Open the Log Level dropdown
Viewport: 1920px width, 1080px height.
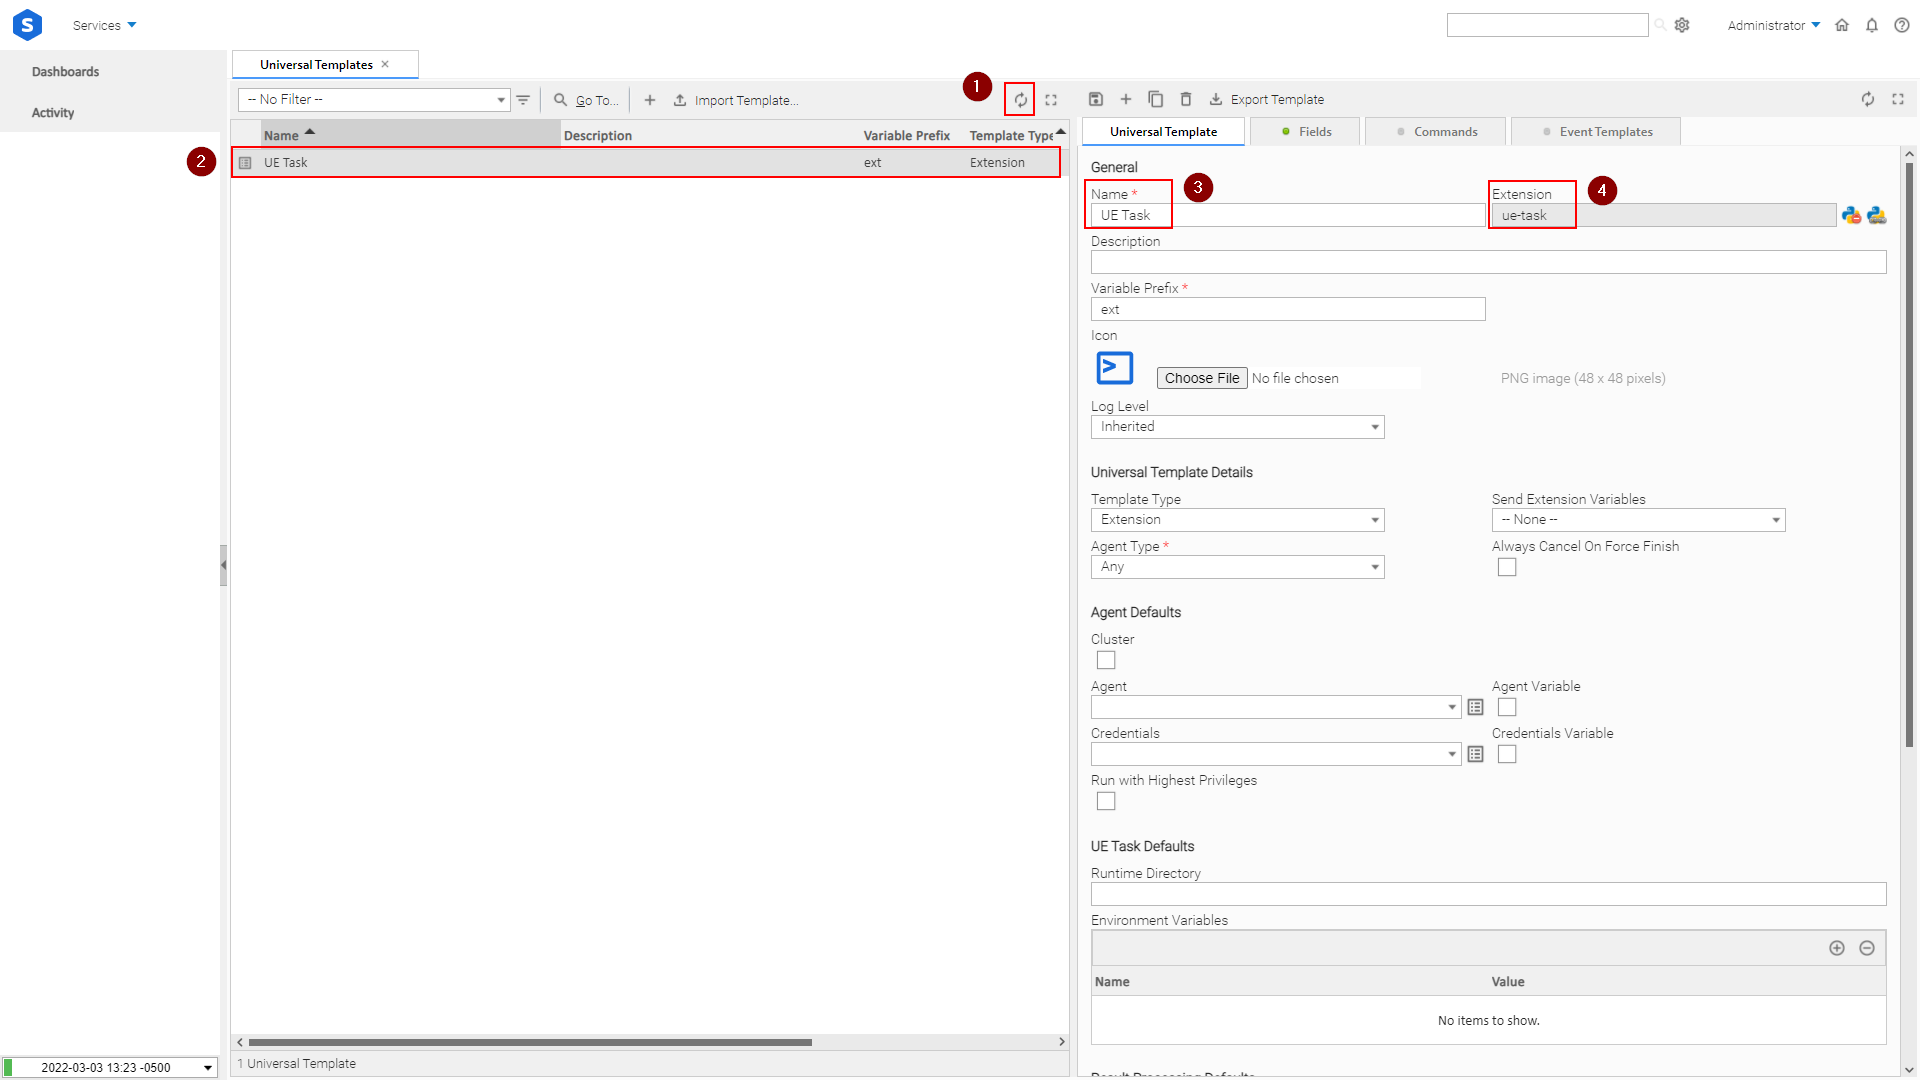(1237, 427)
